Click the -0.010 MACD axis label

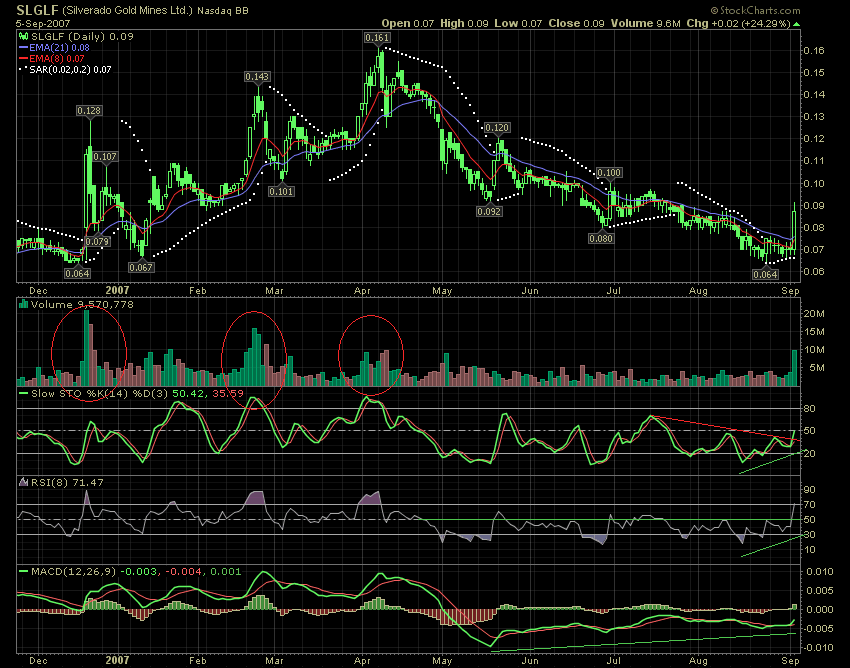pyautogui.click(x=819, y=647)
